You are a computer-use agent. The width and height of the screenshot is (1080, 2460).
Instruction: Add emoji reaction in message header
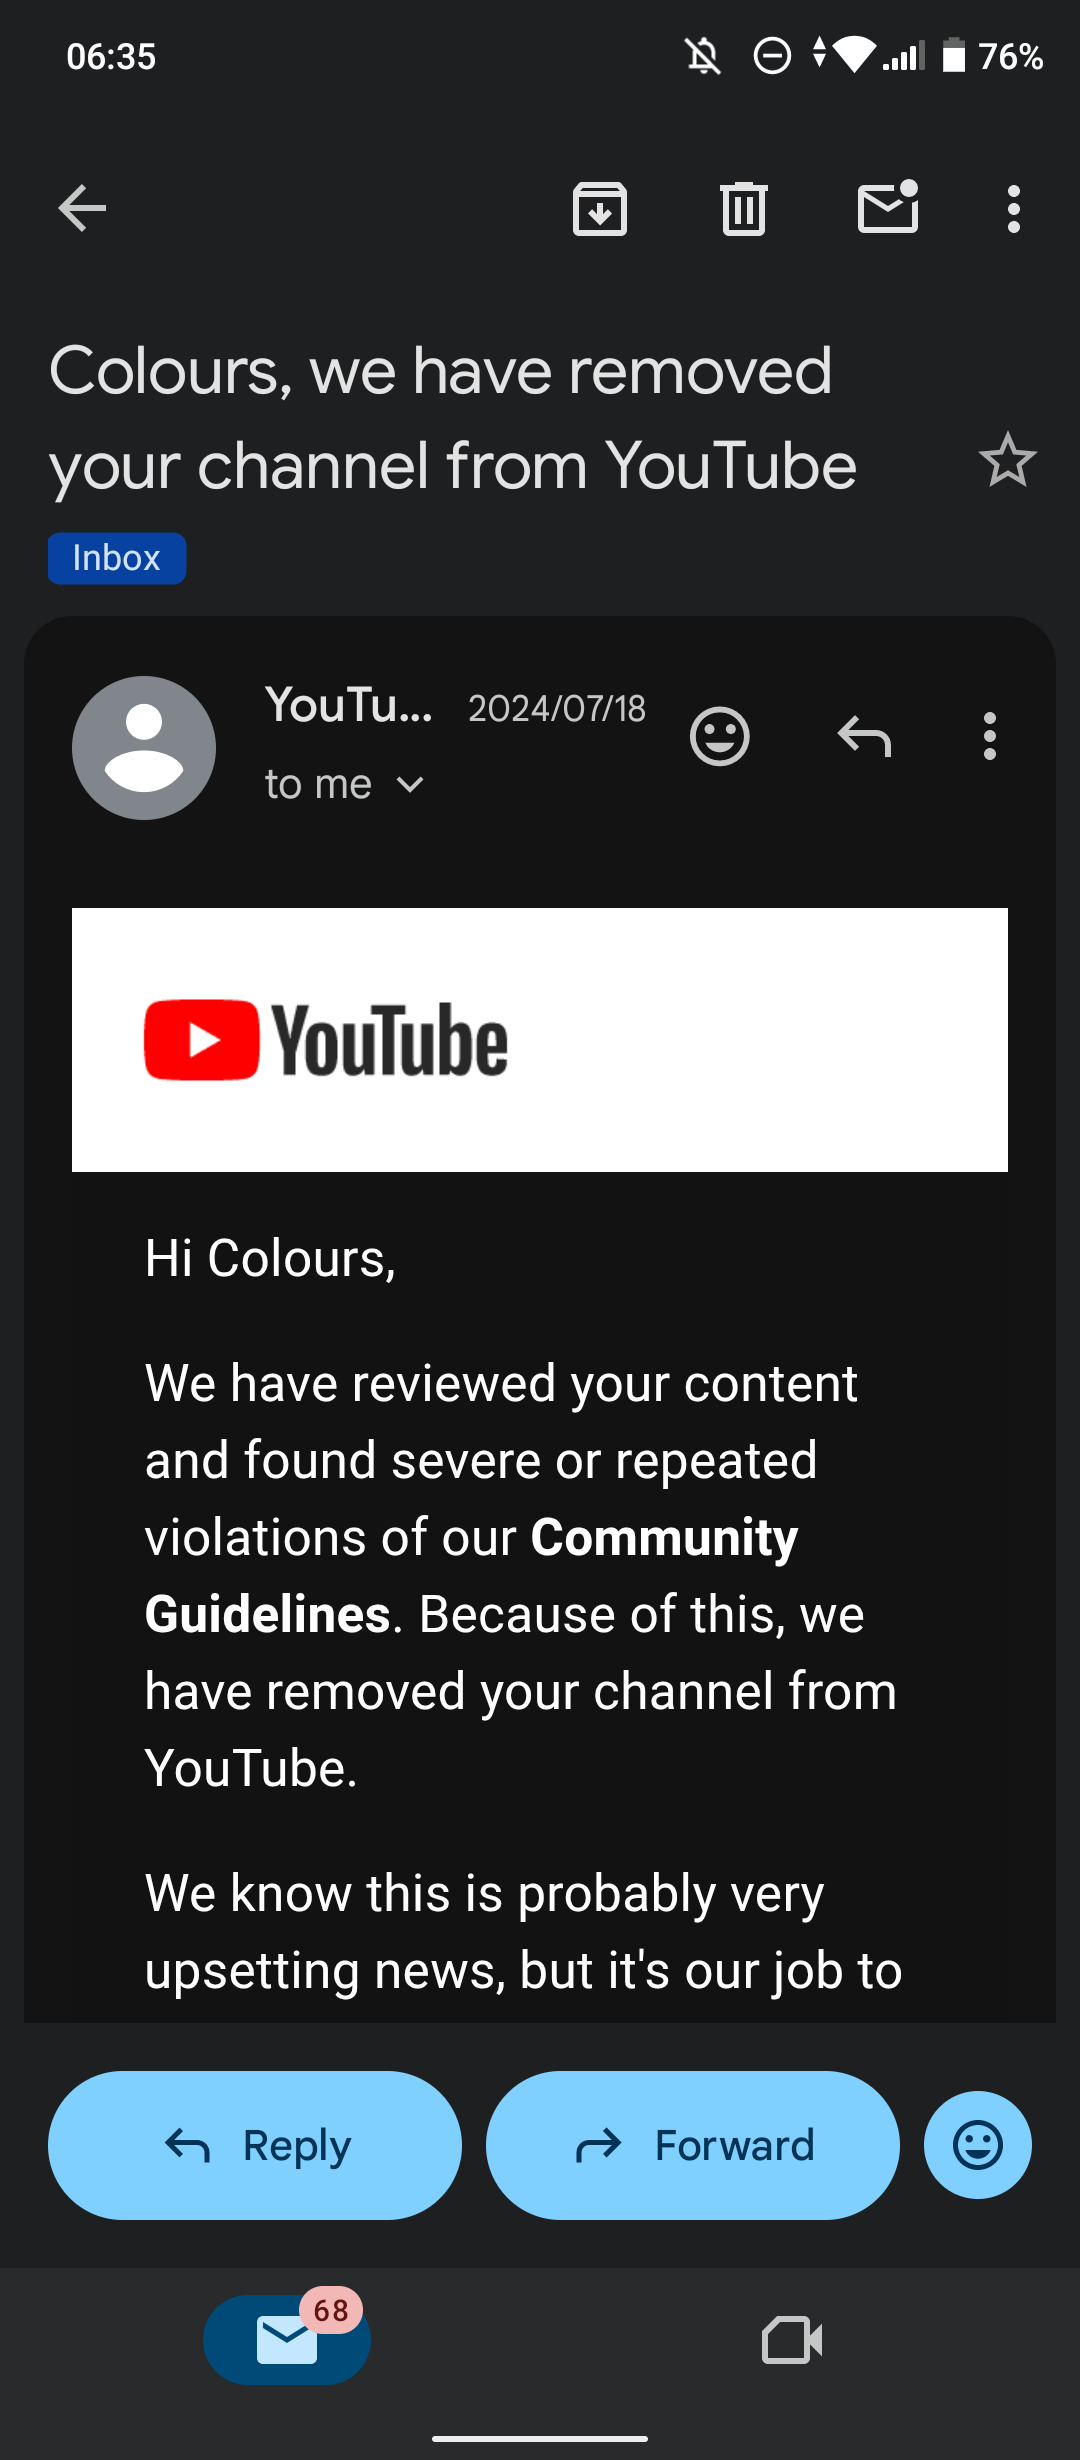coord(720,737)
